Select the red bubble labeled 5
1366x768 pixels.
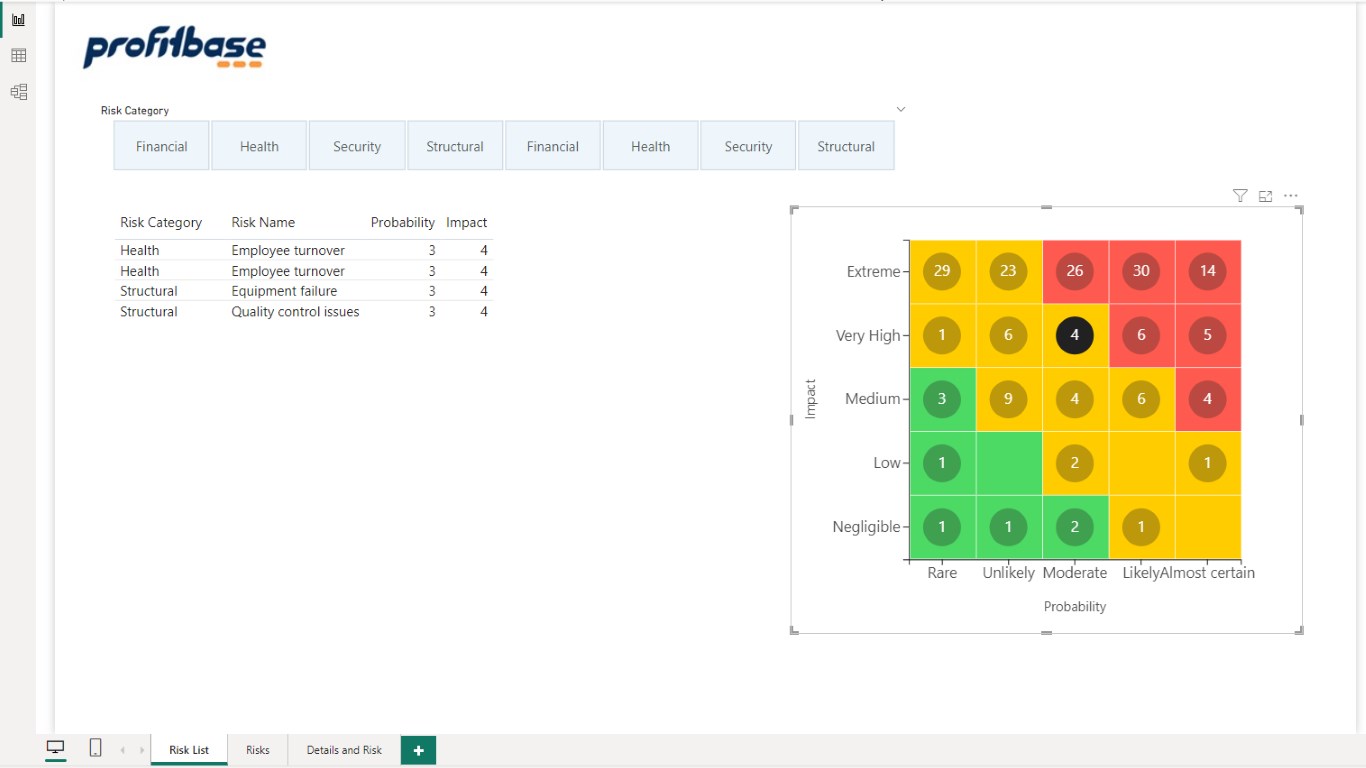click(x=1208, y=335)
